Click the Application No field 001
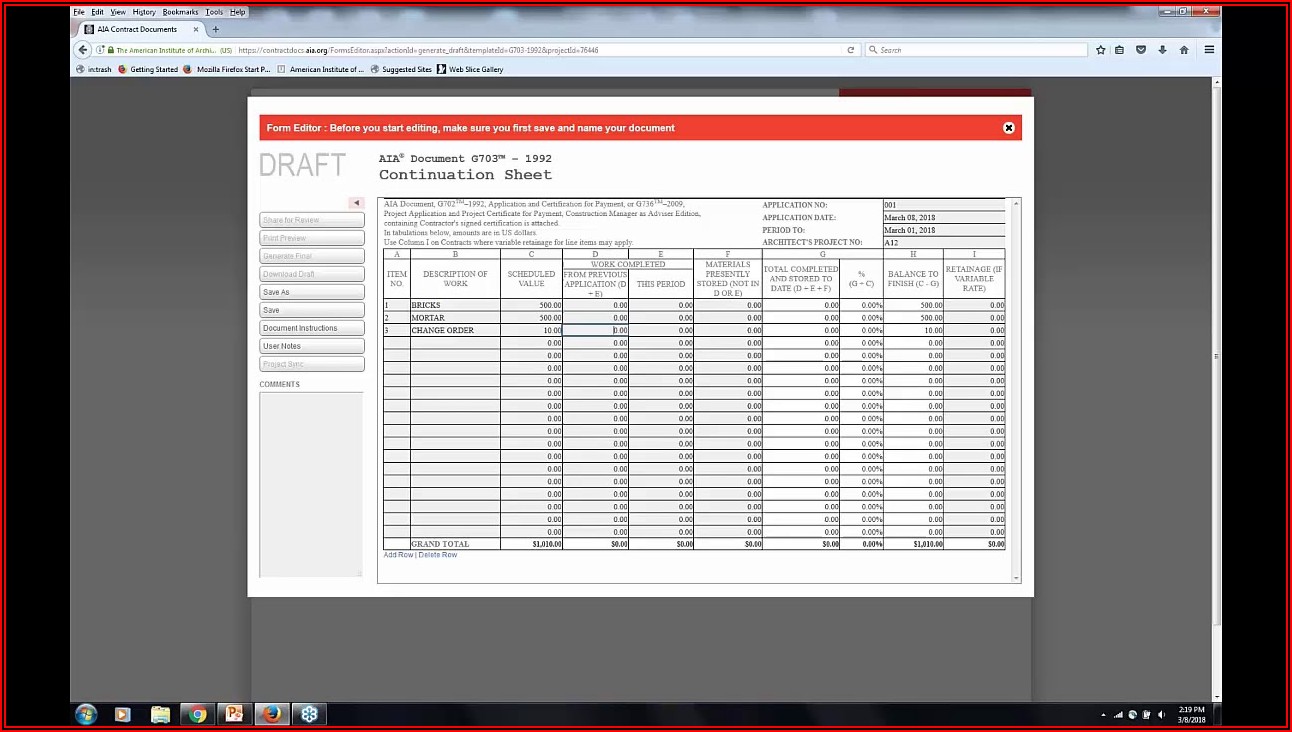This screenshot has width=1292, height=732. coord(943,205)
